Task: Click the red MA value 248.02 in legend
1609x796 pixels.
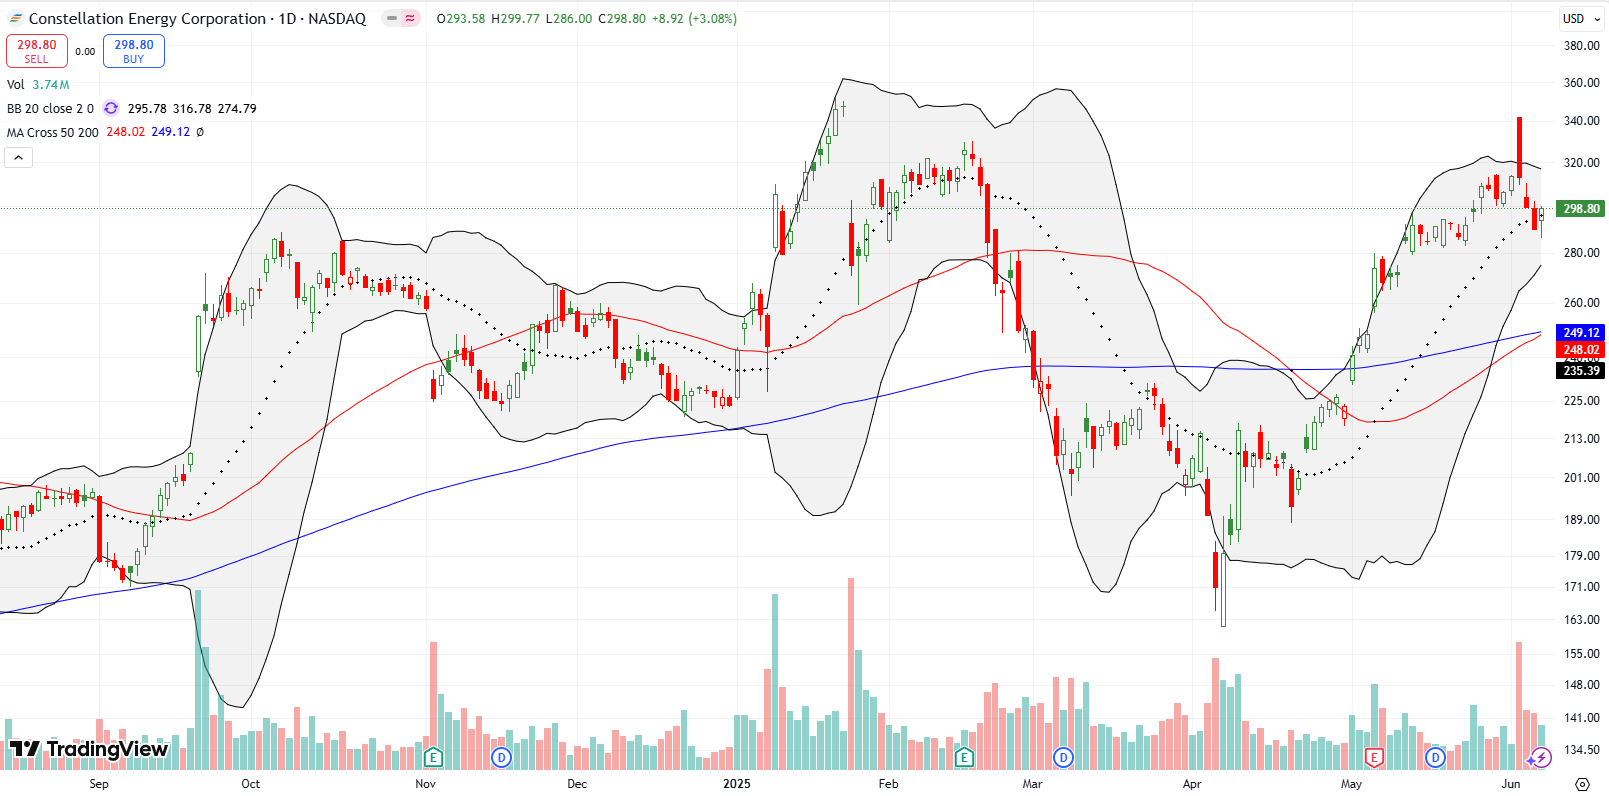Action: point(126,132)
